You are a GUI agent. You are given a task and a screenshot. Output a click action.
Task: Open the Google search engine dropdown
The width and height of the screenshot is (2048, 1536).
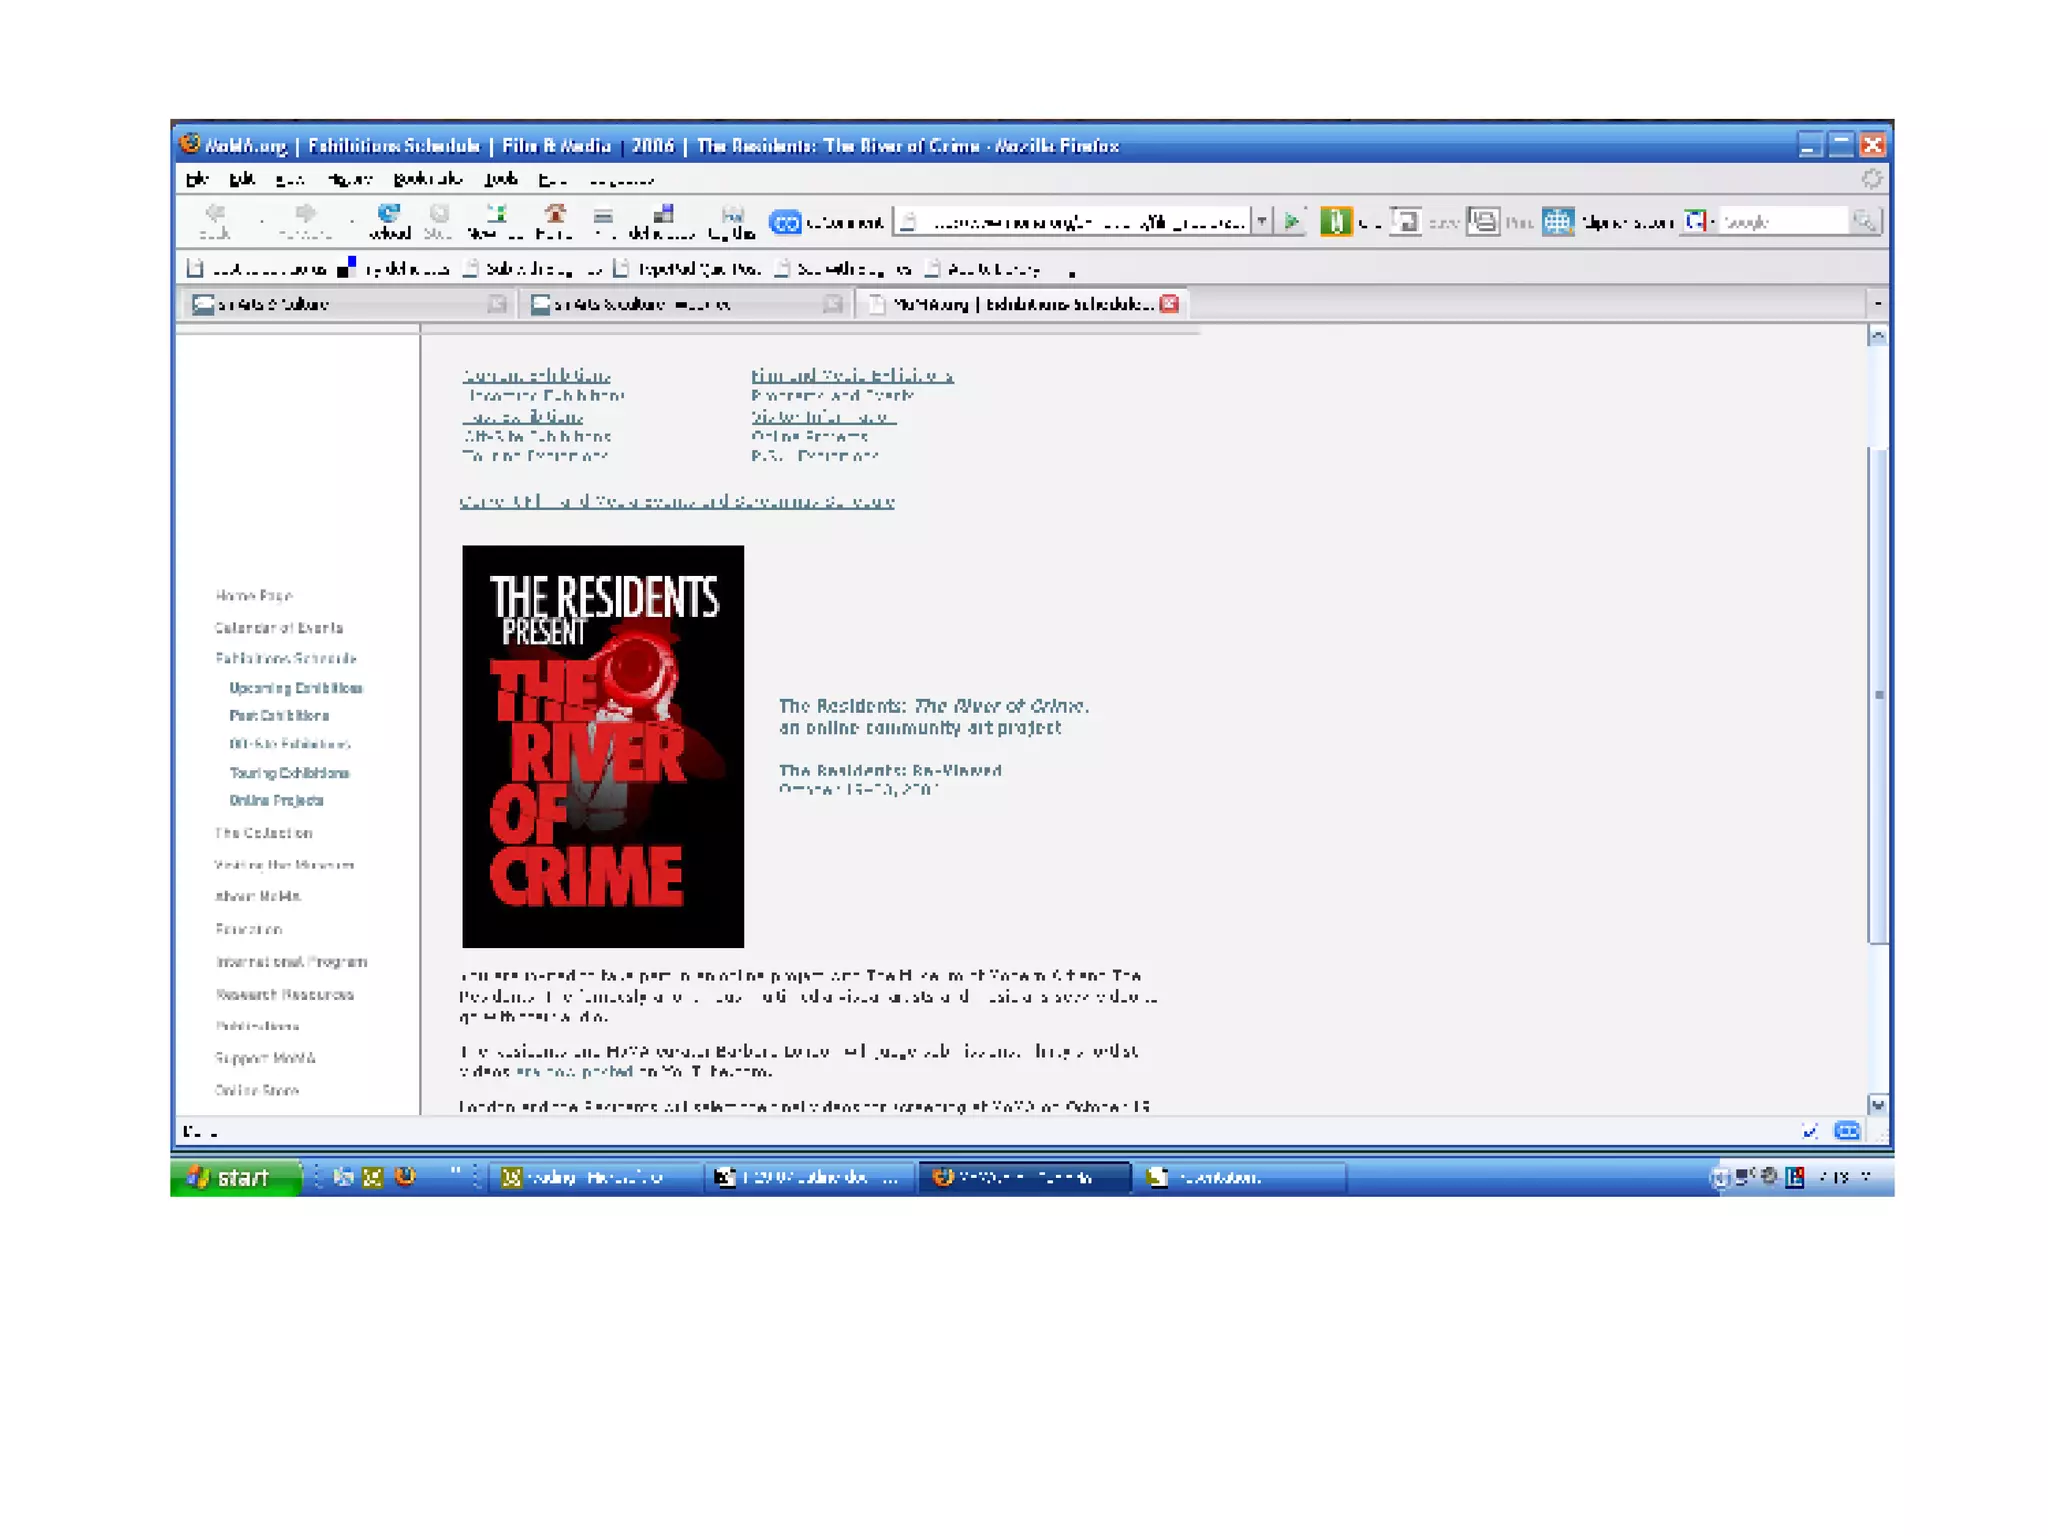pyautogui.click(x=1699, y=221)
